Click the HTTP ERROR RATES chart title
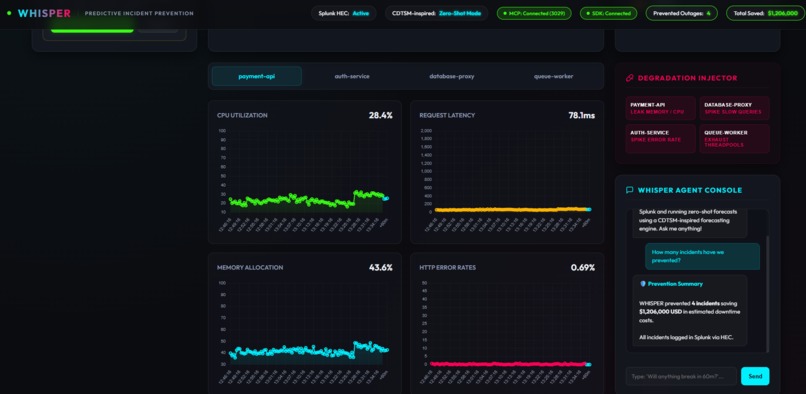Viewport: 806px width, 394px height. click(x=448, y=268)
